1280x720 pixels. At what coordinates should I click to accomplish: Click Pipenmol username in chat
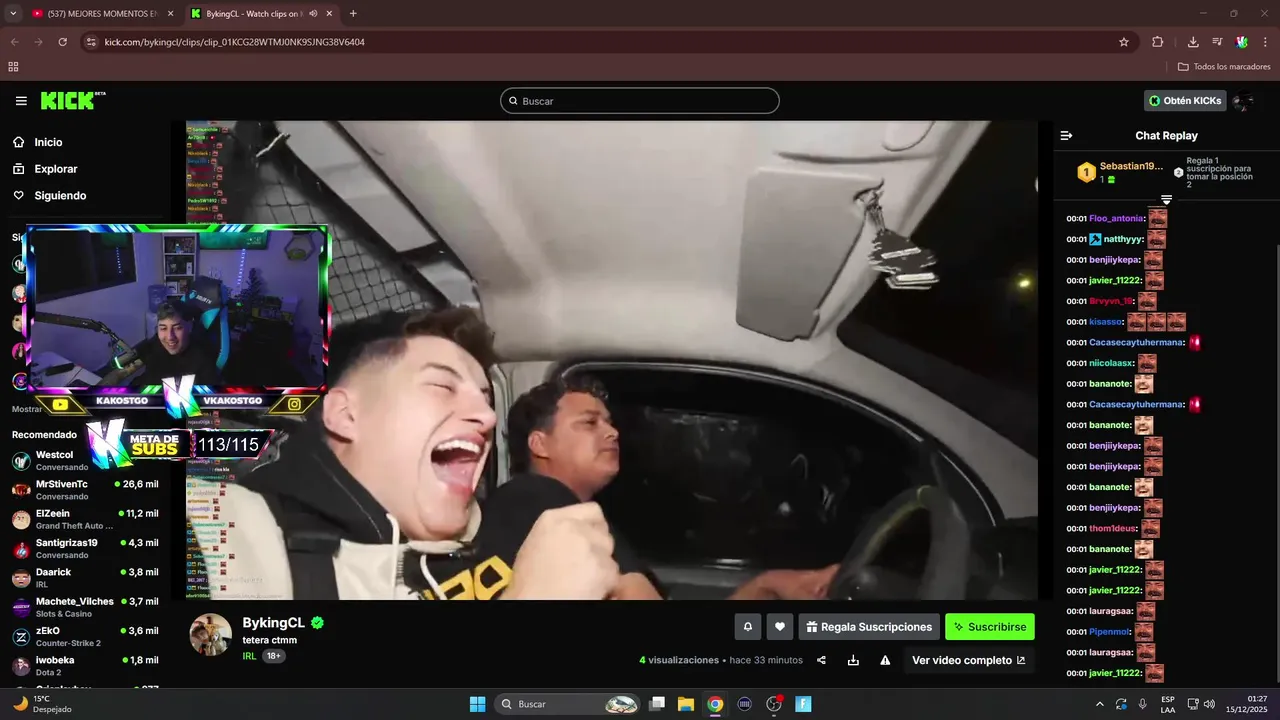tap(1110, 632)
